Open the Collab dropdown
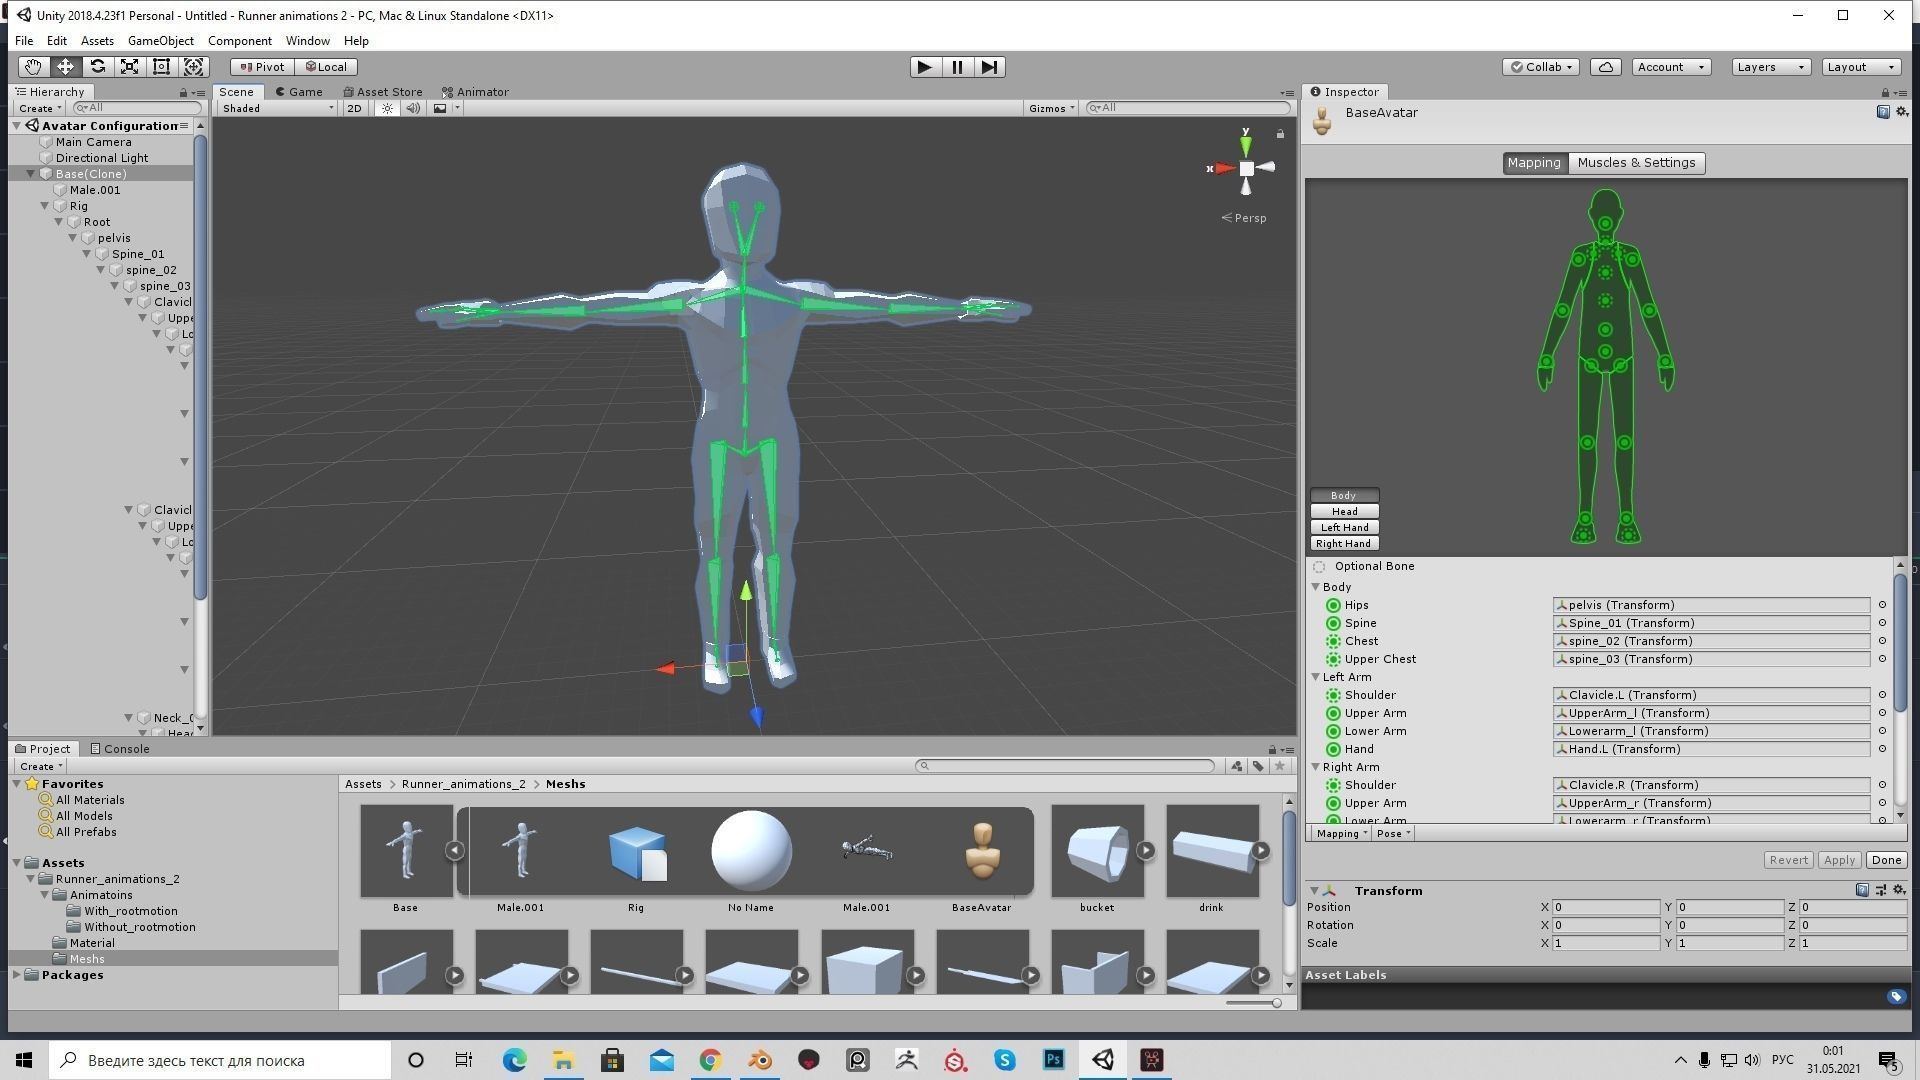Screen dimensions: 1920x1080 (1541, 67)
